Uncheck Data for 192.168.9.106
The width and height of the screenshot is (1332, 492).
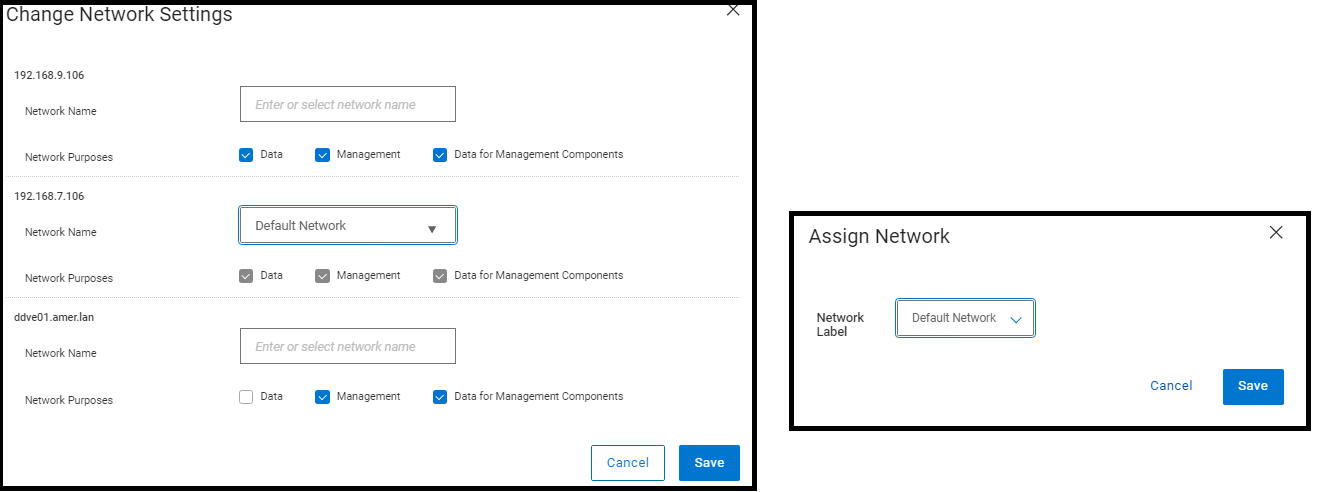pos(246,155)
